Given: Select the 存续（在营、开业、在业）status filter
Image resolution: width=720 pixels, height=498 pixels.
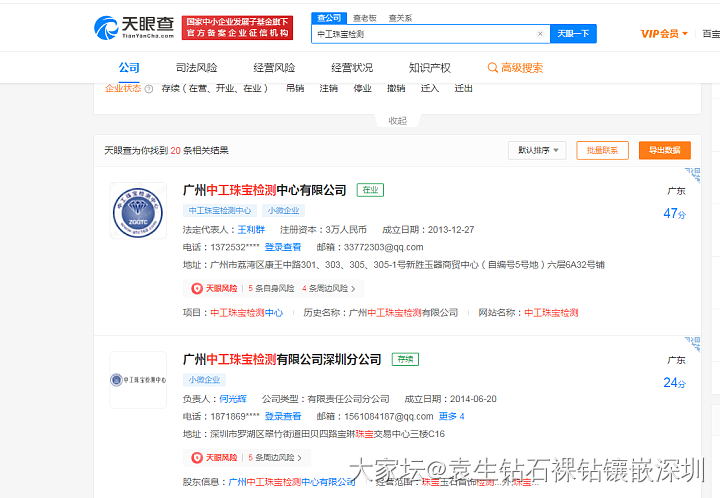Looking at the screenshot, I should click(x=214, y=88).
